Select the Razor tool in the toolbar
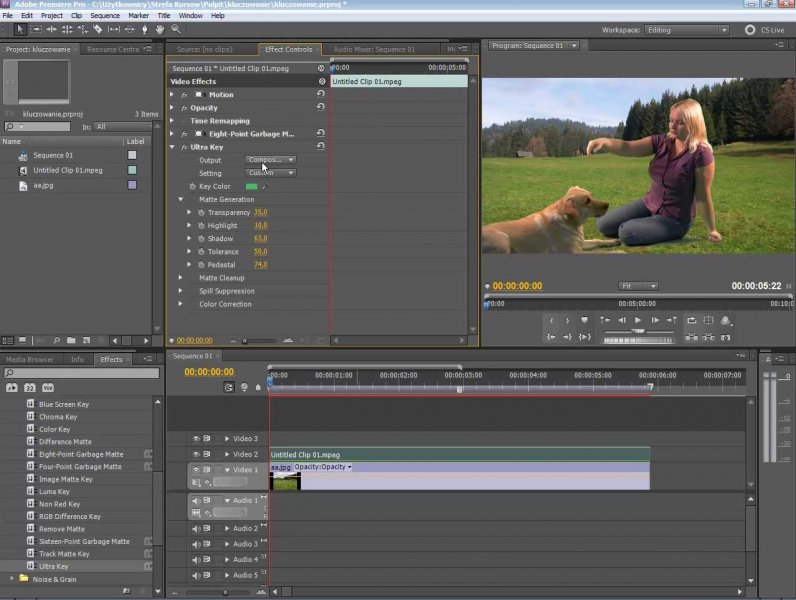Image resolution: width=796 pixels, height=600 pixels. pos(99,29)
